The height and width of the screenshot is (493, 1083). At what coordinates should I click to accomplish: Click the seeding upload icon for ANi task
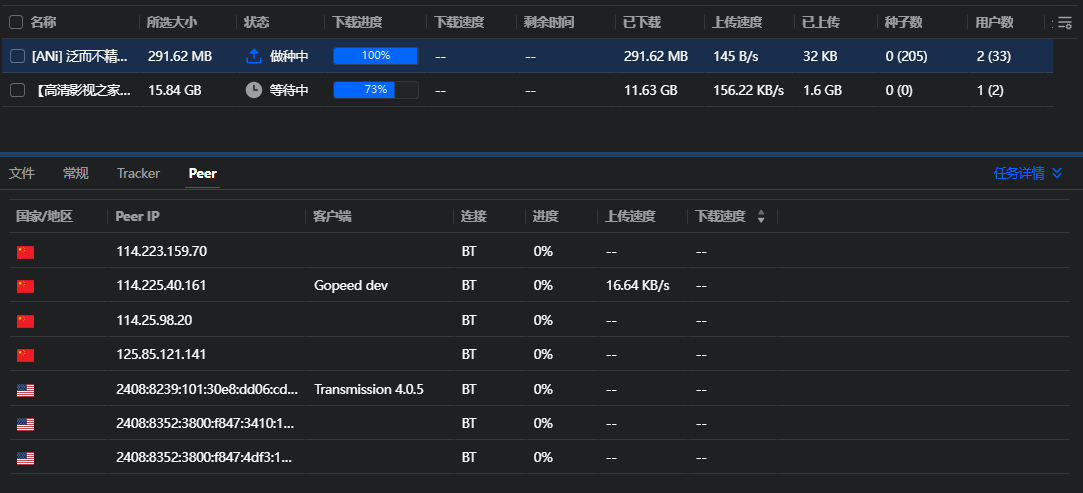click(x=254, y=57)
